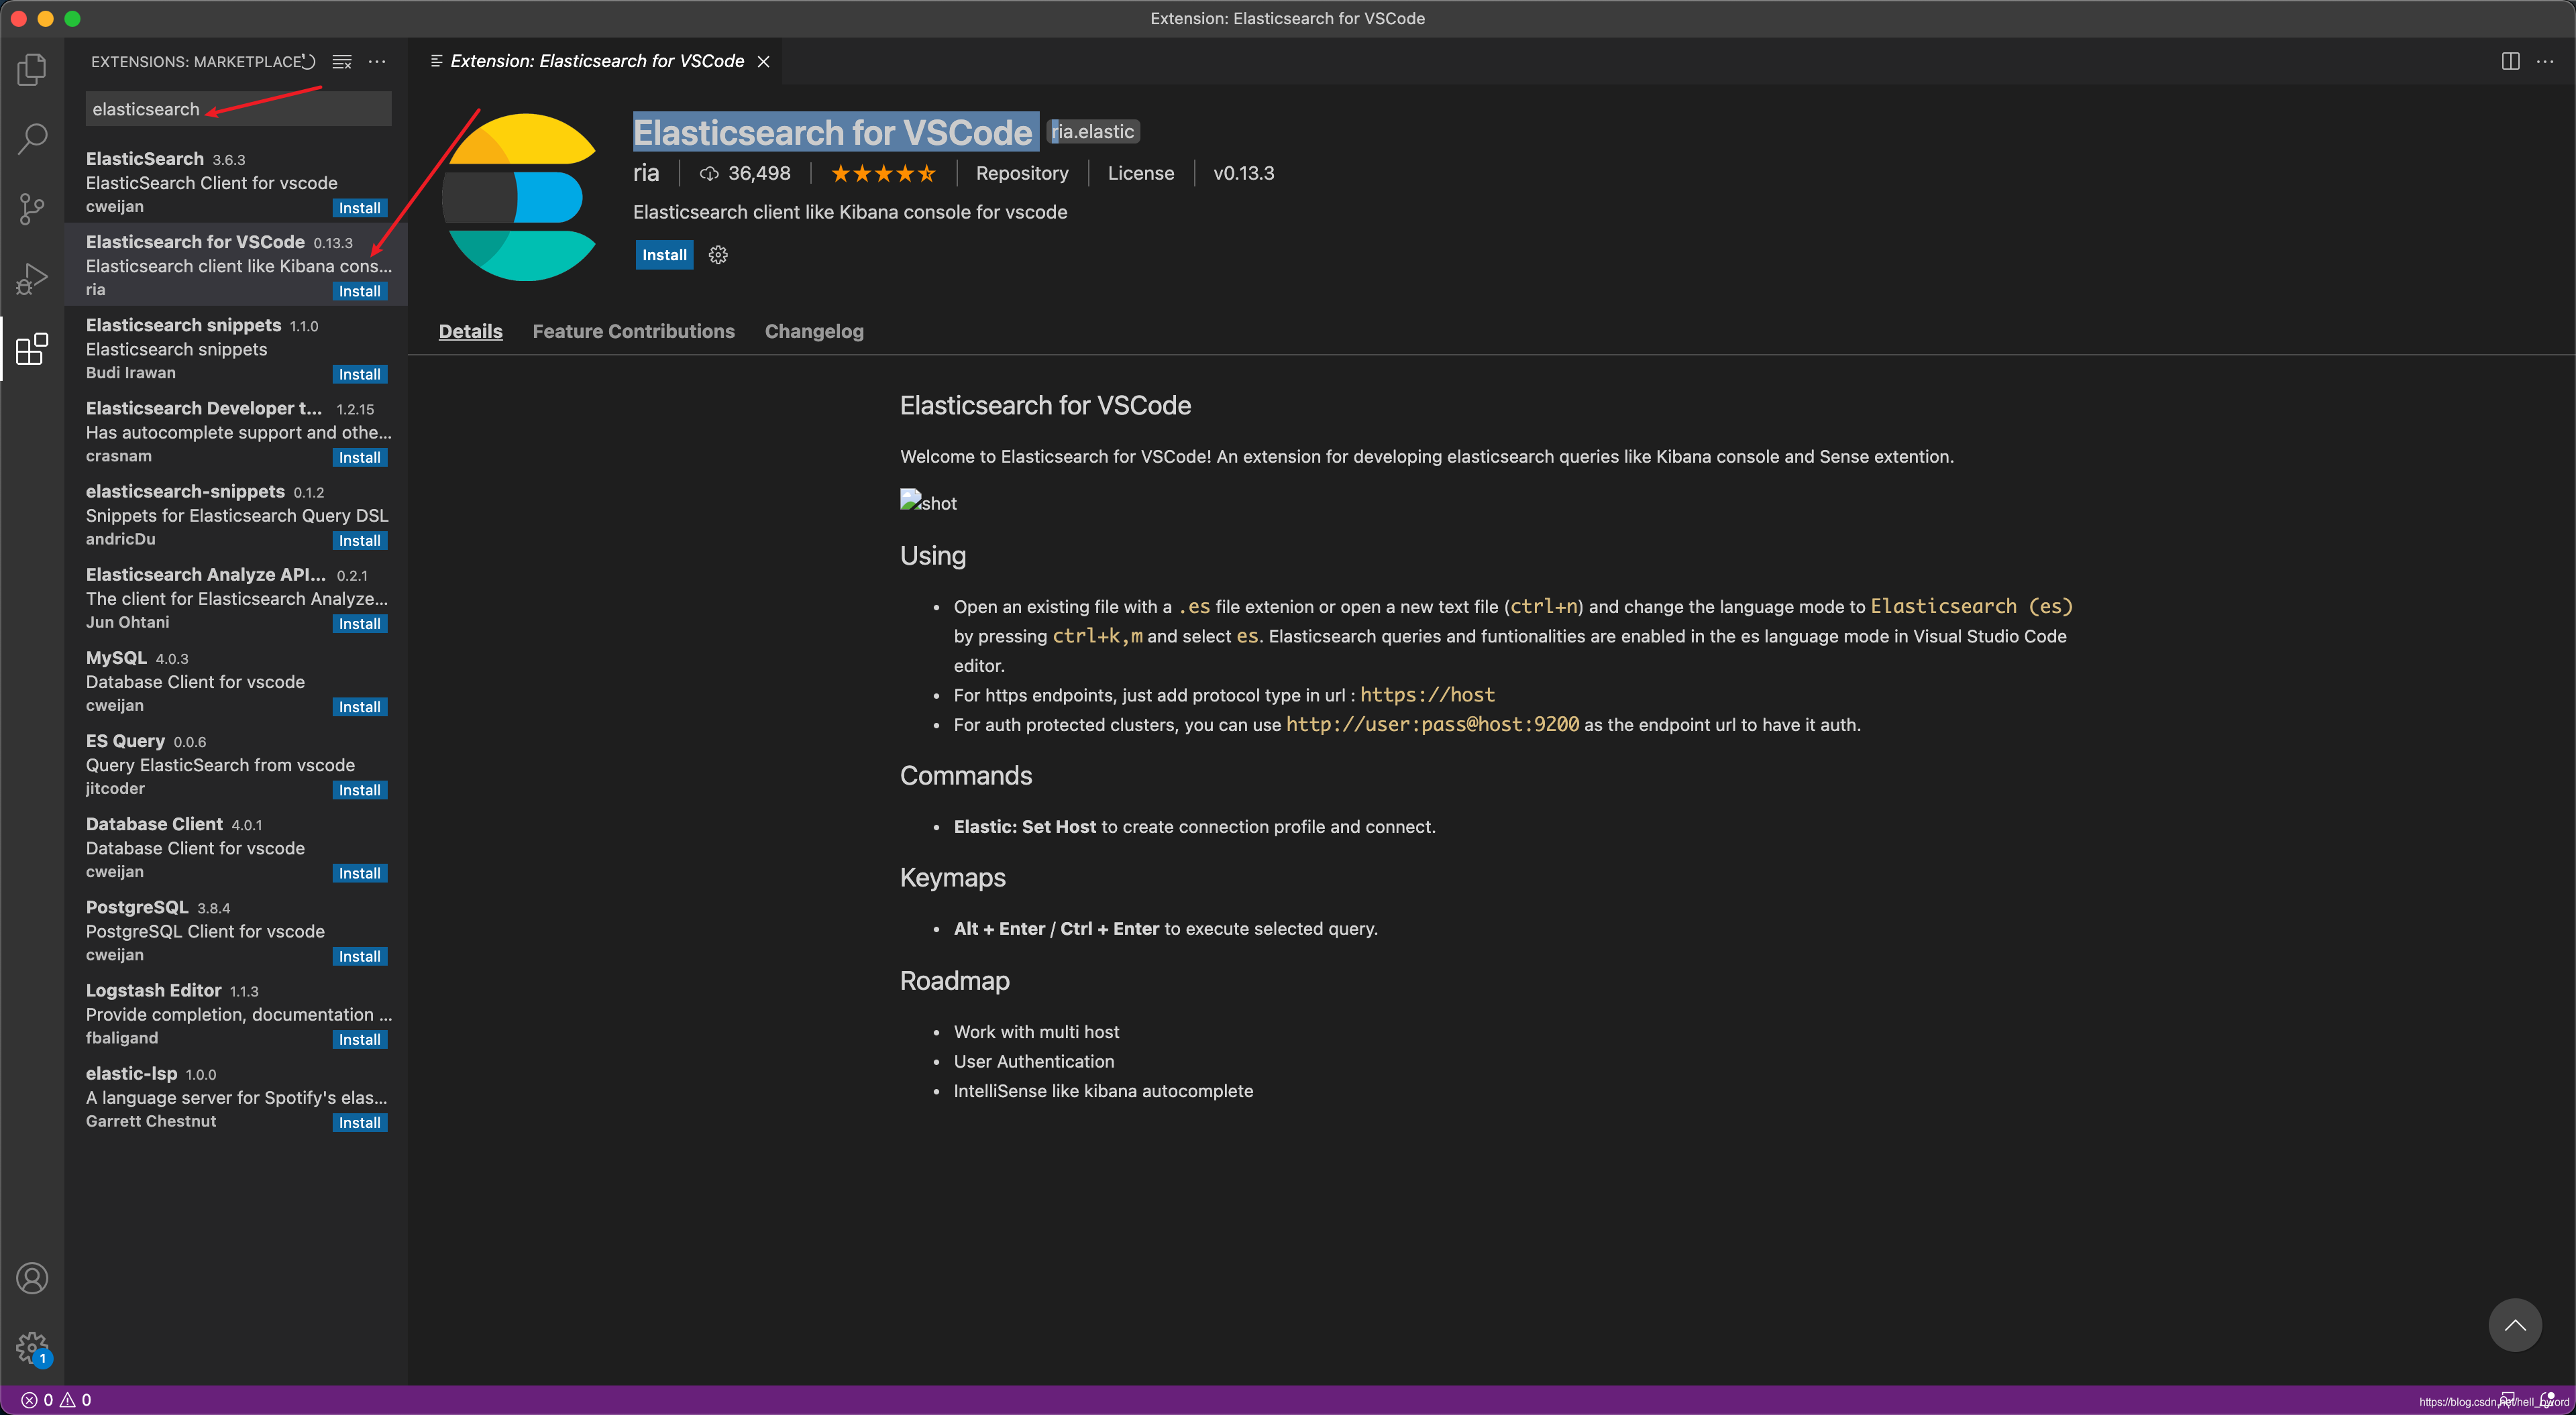Click the v0.13.3 version text

(x=1243, y=174)
